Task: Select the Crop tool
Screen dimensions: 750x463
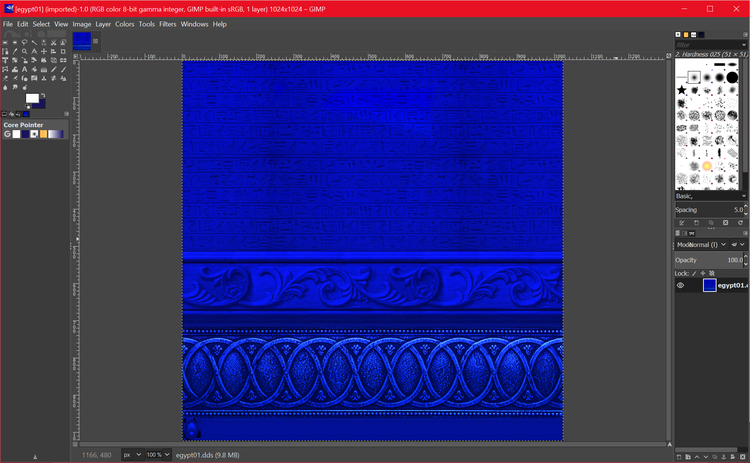Action: point(63,51)
